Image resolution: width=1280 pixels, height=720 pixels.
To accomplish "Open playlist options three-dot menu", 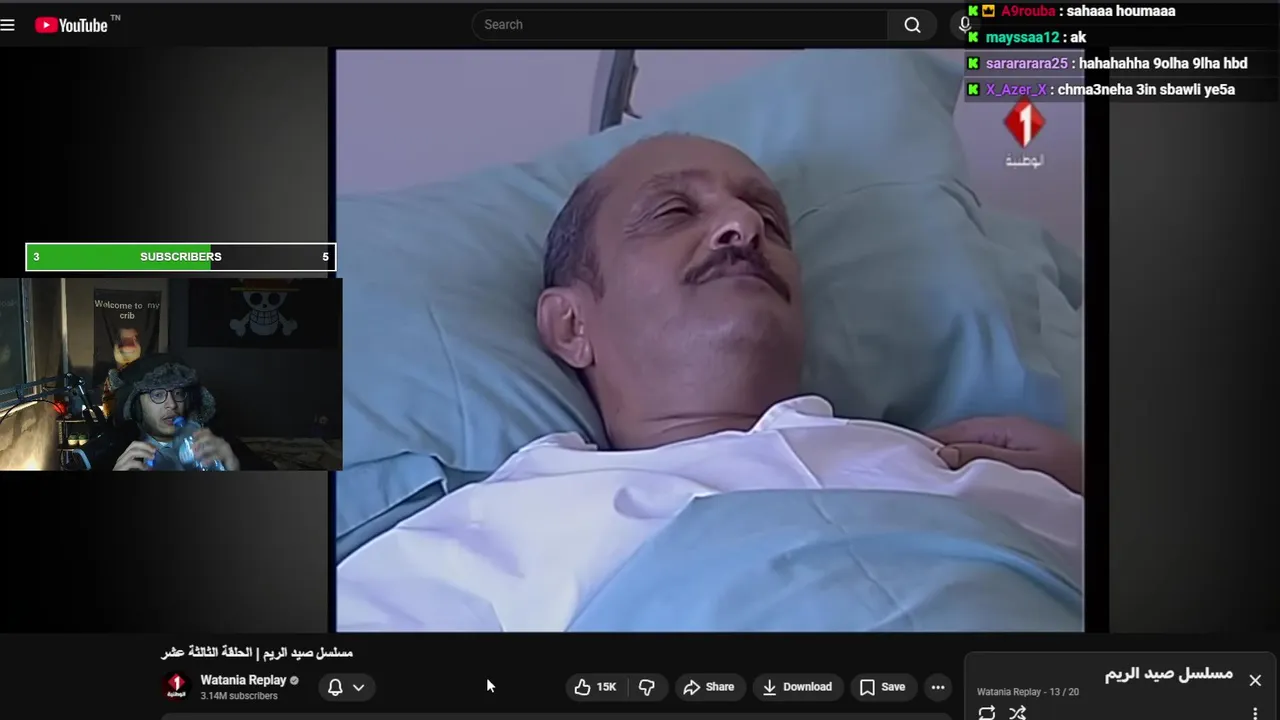I will pyautogui.click(x=1255, y=713).
